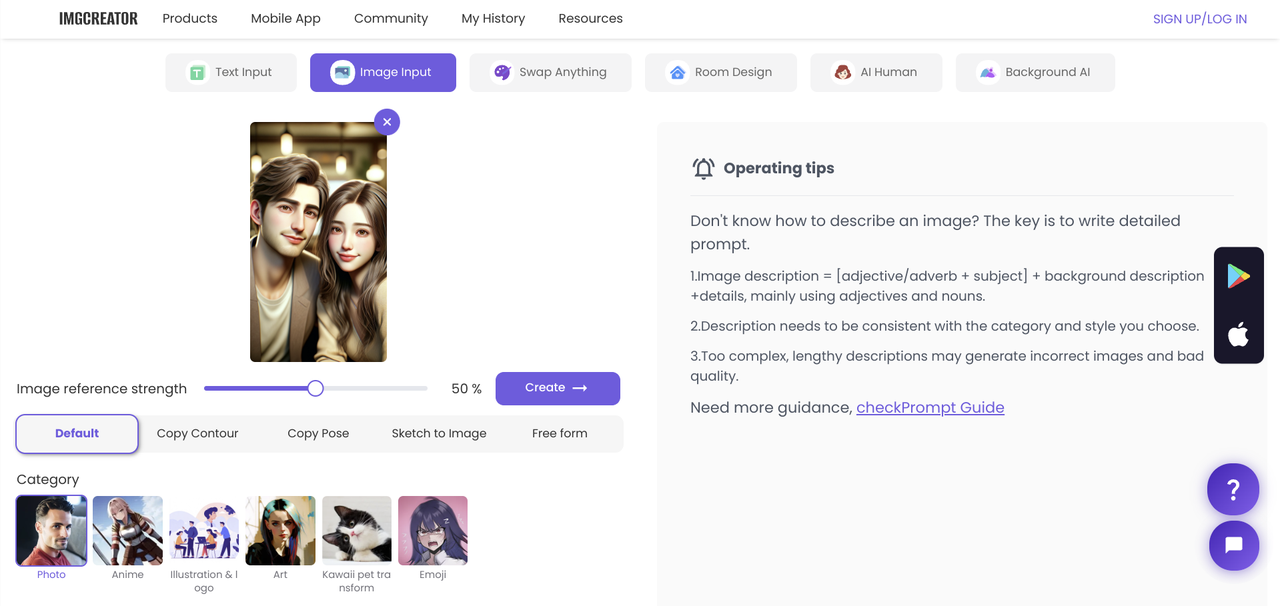Click SIGN UP/LOG IN link
The width and height of the screenshot is (1280, 606).
(x=1200, y=19)
